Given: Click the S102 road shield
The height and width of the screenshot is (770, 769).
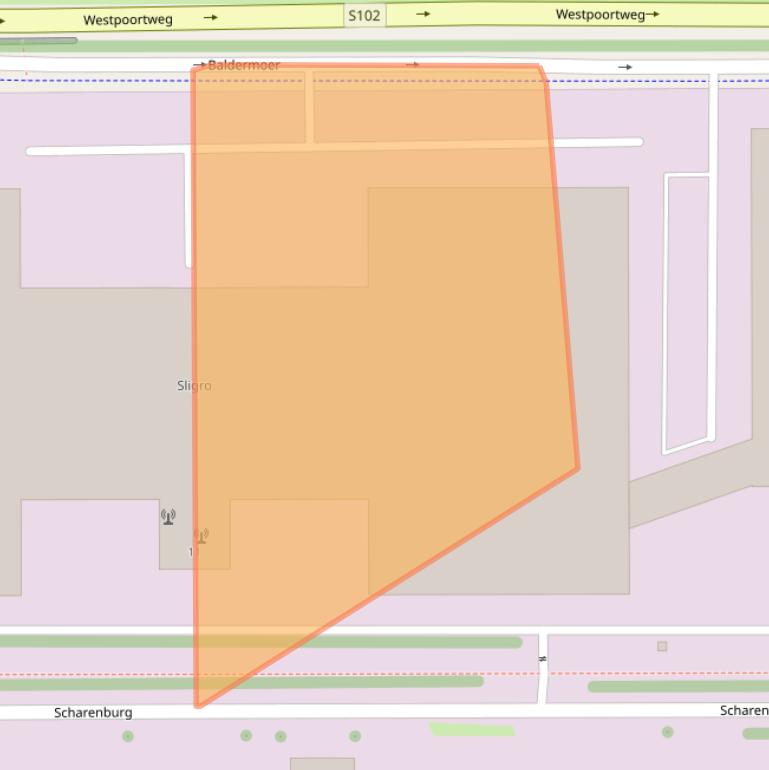Looking at the screenshot, I should coord(364,15).
